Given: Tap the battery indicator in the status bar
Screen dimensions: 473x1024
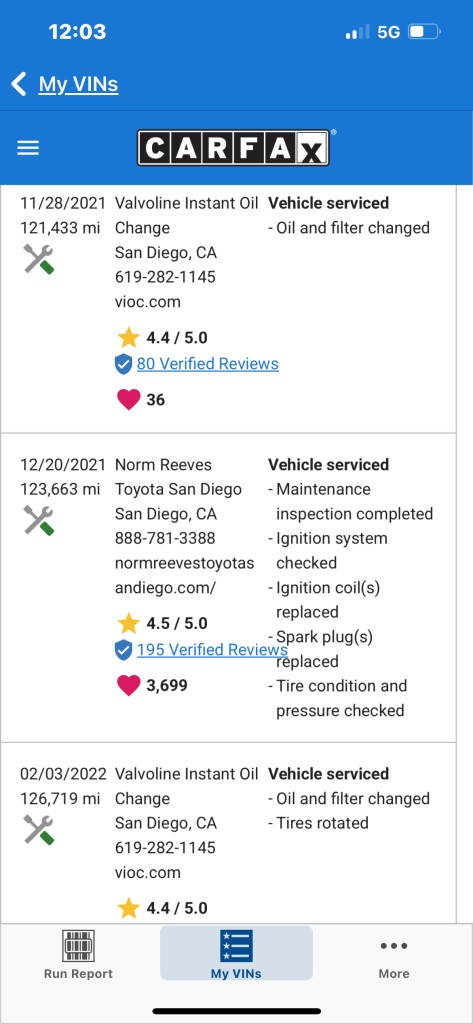Looking at the screenshot, I should pyautogui.click(x=425, y=31).
